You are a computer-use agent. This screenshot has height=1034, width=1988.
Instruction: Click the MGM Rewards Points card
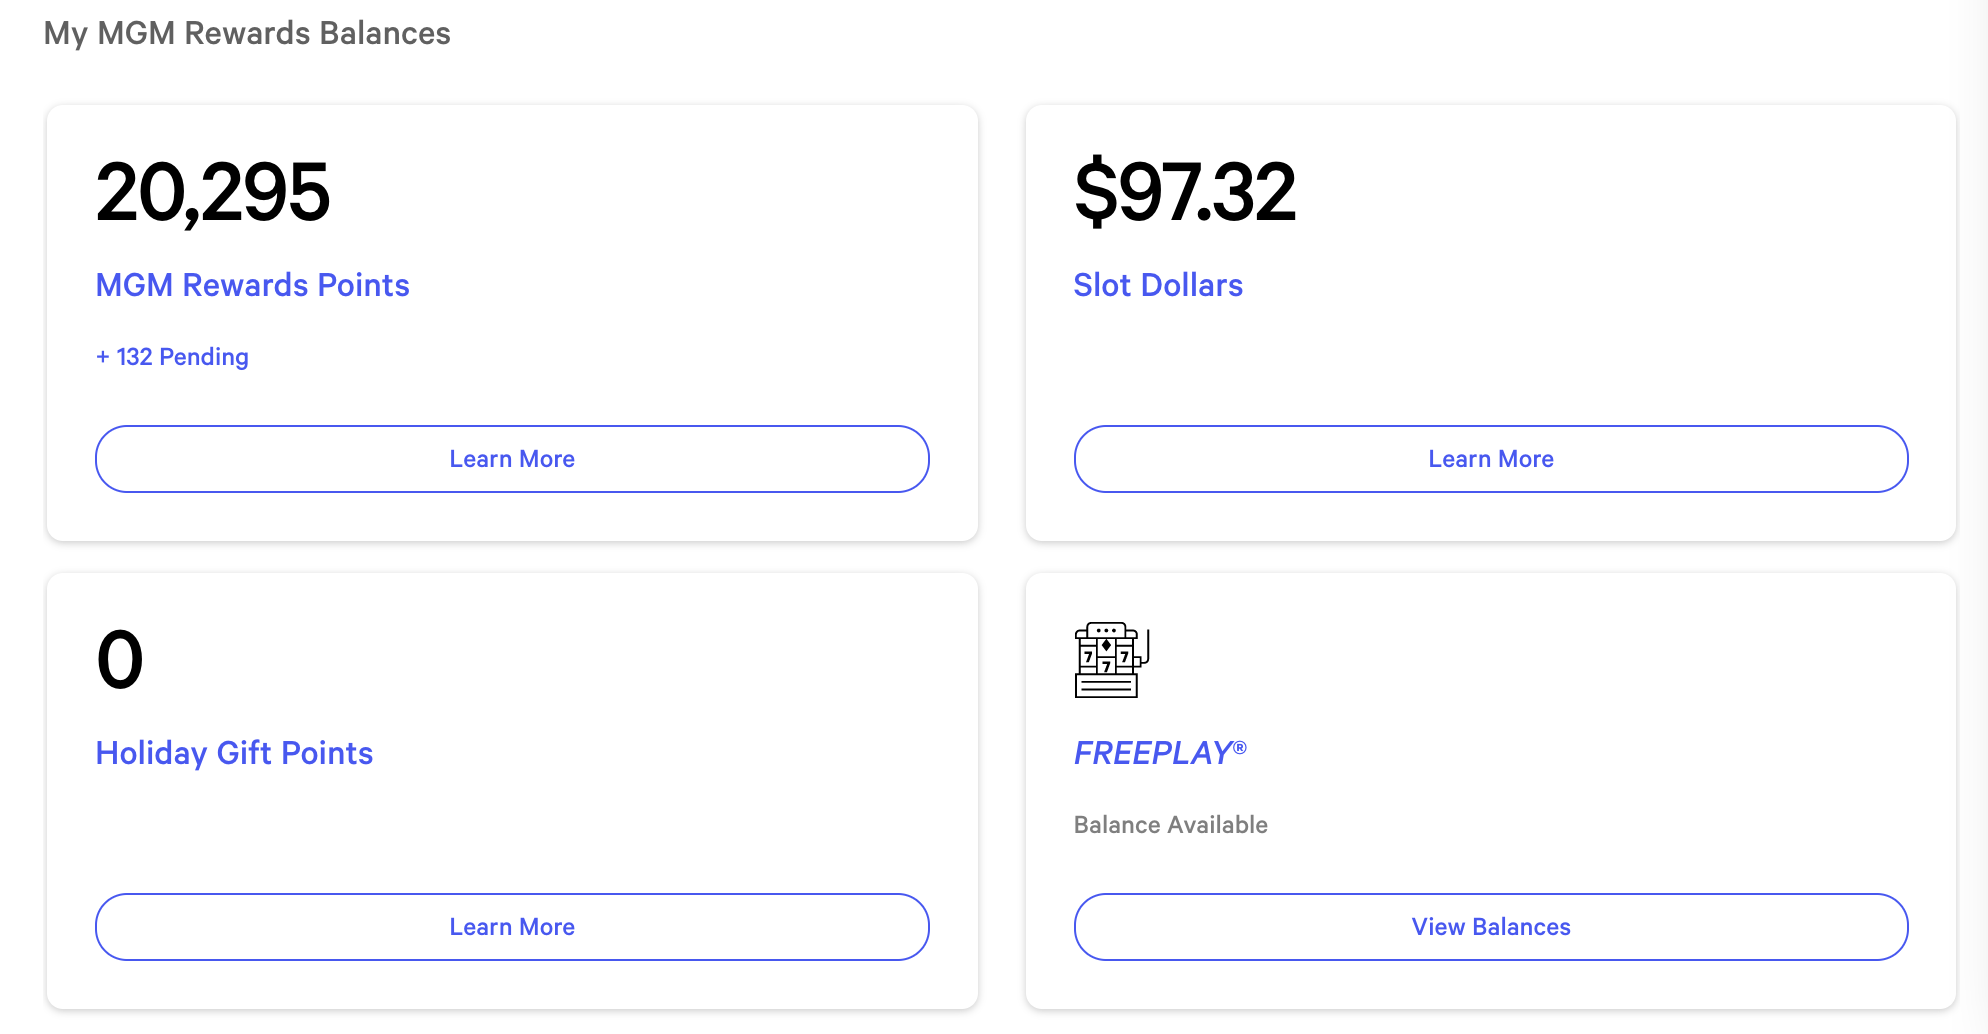tap(511, 320)
